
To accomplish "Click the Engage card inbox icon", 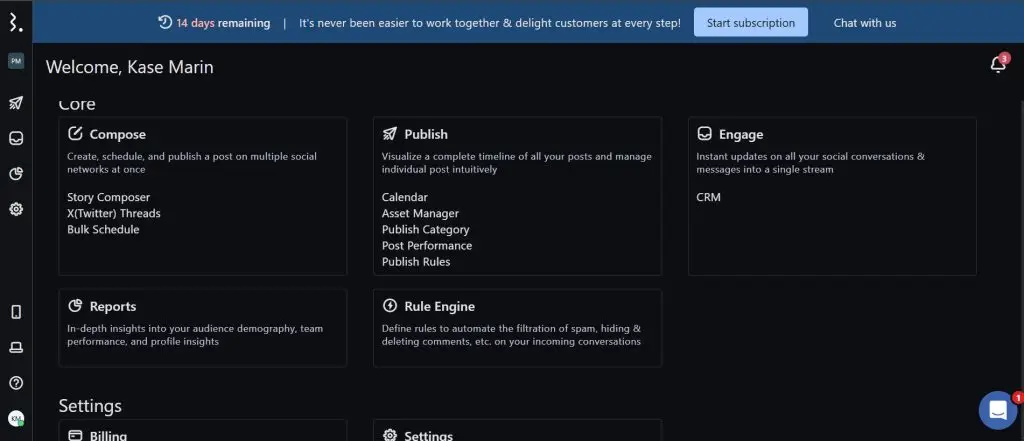I will click(704, 134).
